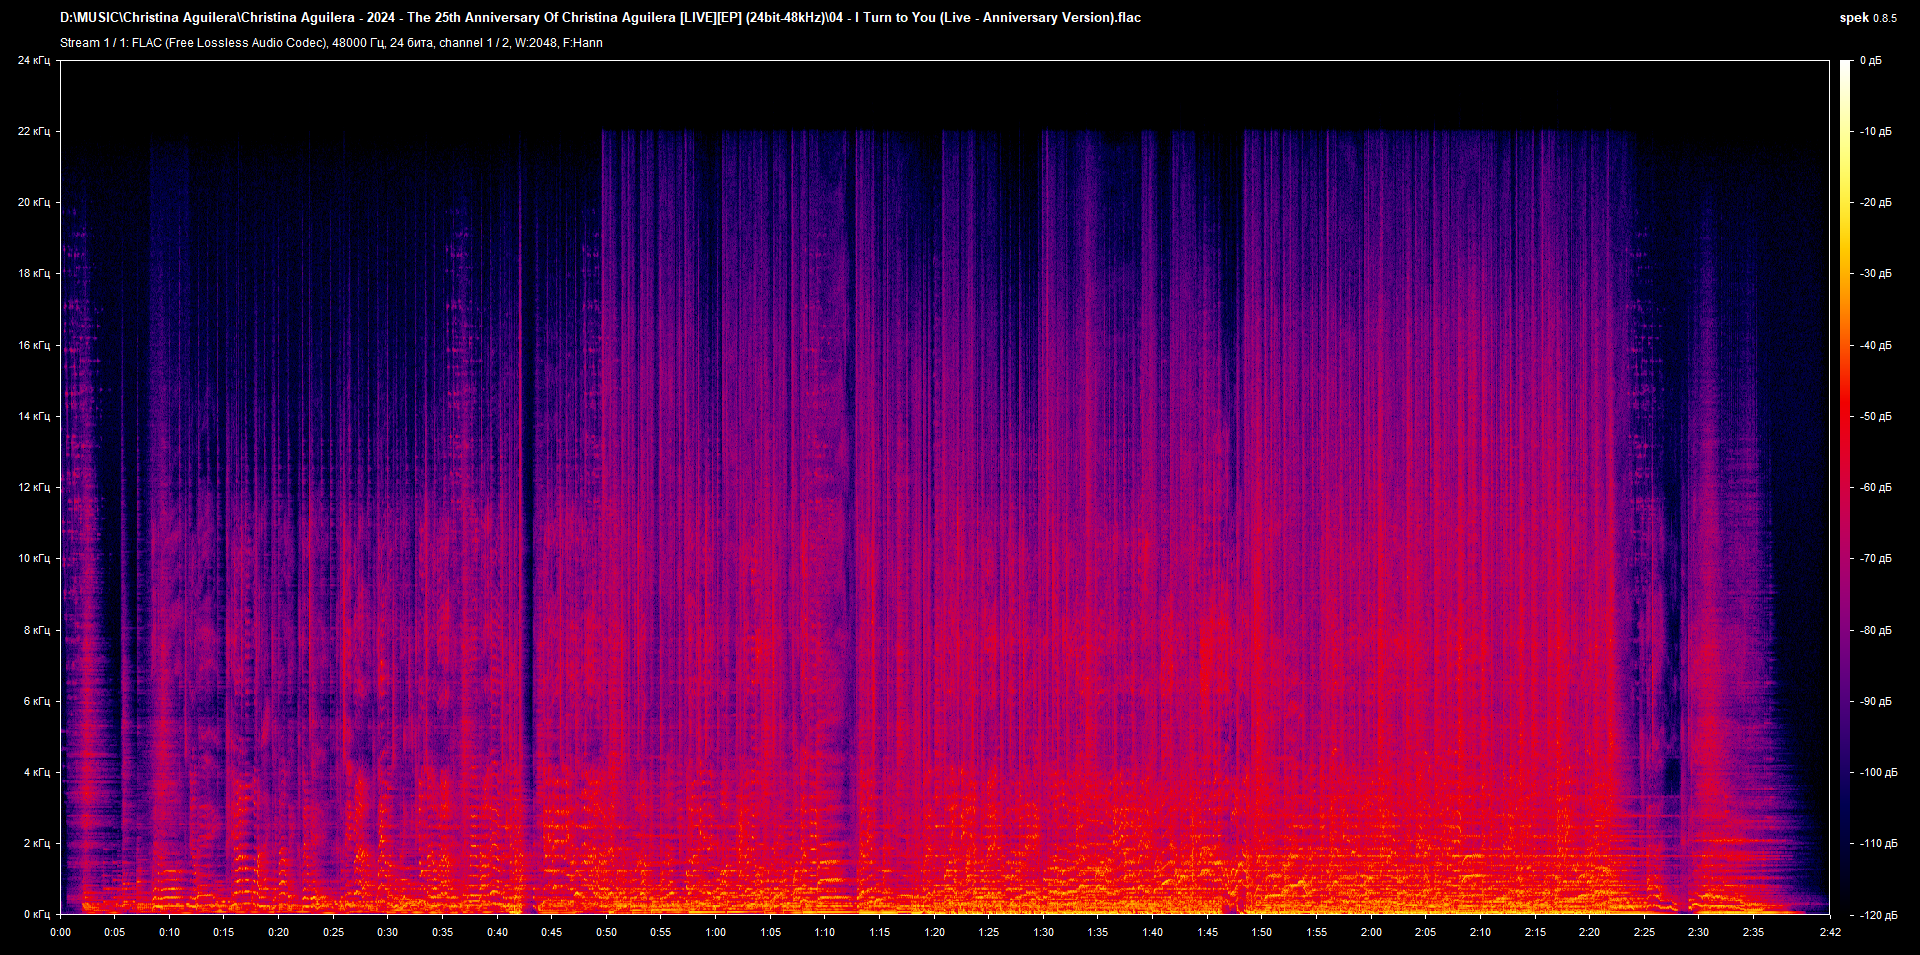Click the -60 дБ color scale label
Screen dimensions: 1920x955
tap(1876, 487)
